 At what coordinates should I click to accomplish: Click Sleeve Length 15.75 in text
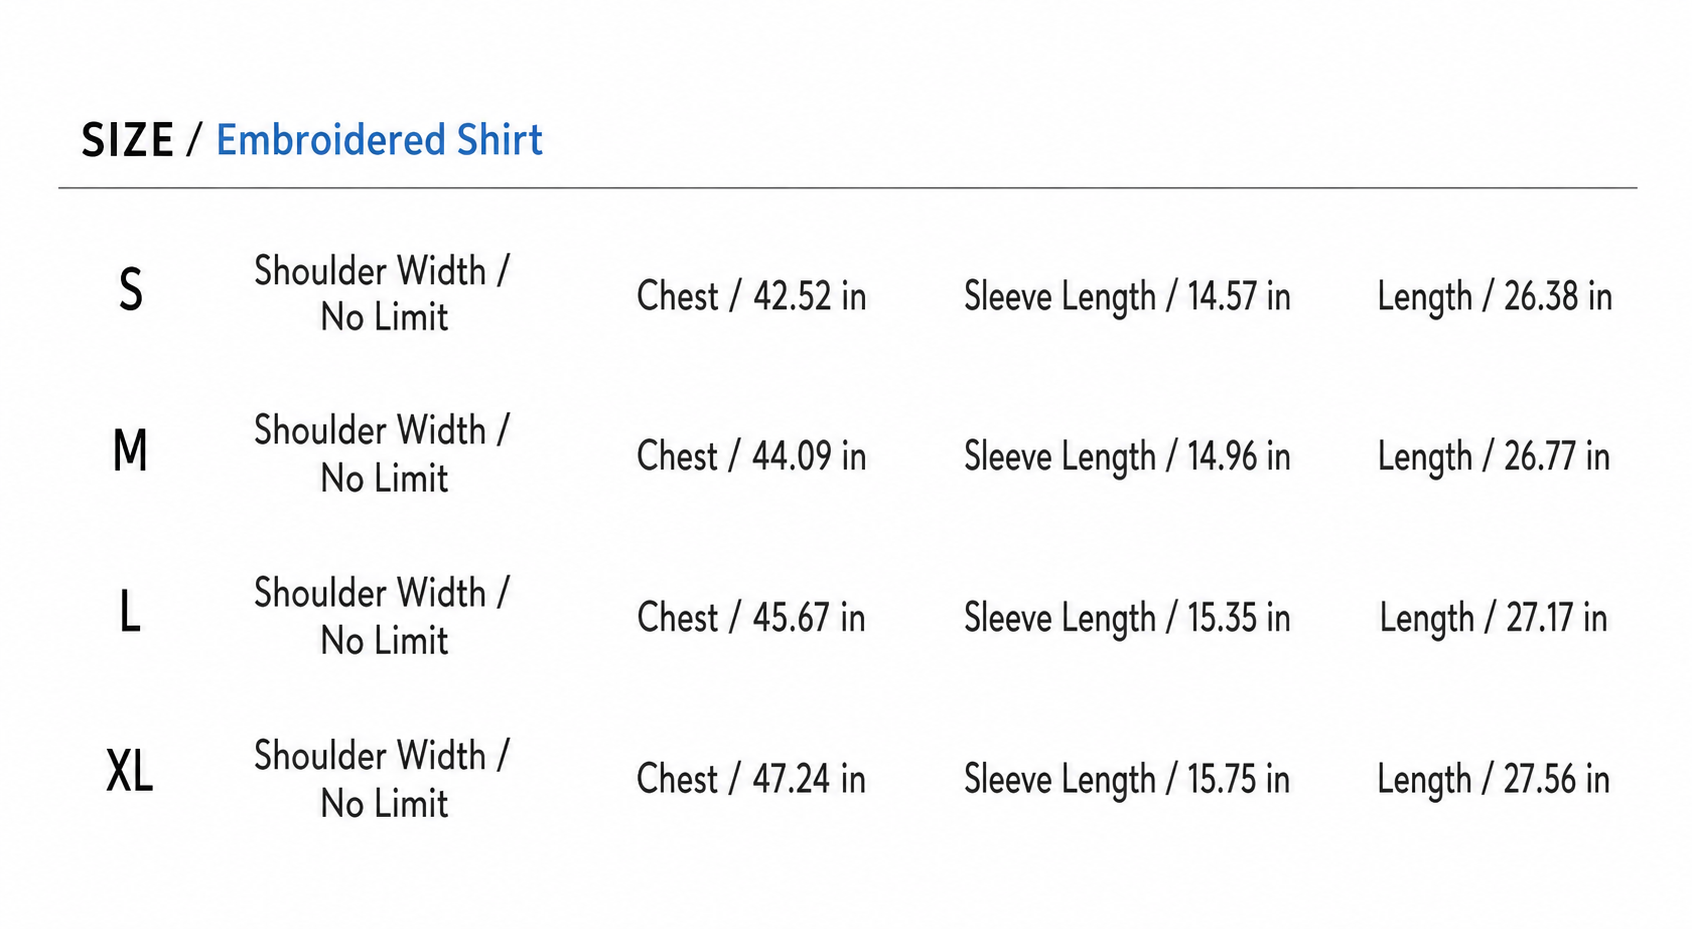pos(1127,780)
